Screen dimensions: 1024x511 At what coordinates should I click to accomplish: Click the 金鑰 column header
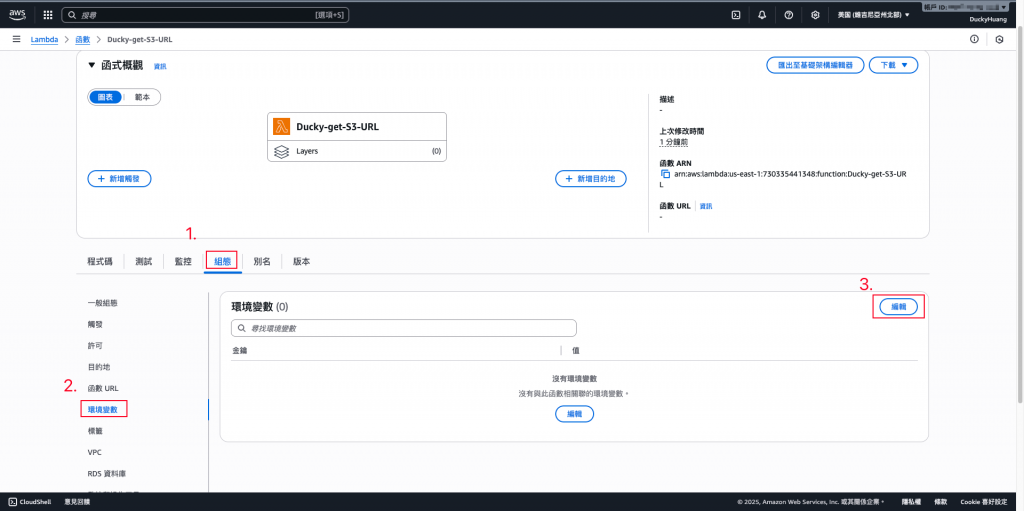240,351
